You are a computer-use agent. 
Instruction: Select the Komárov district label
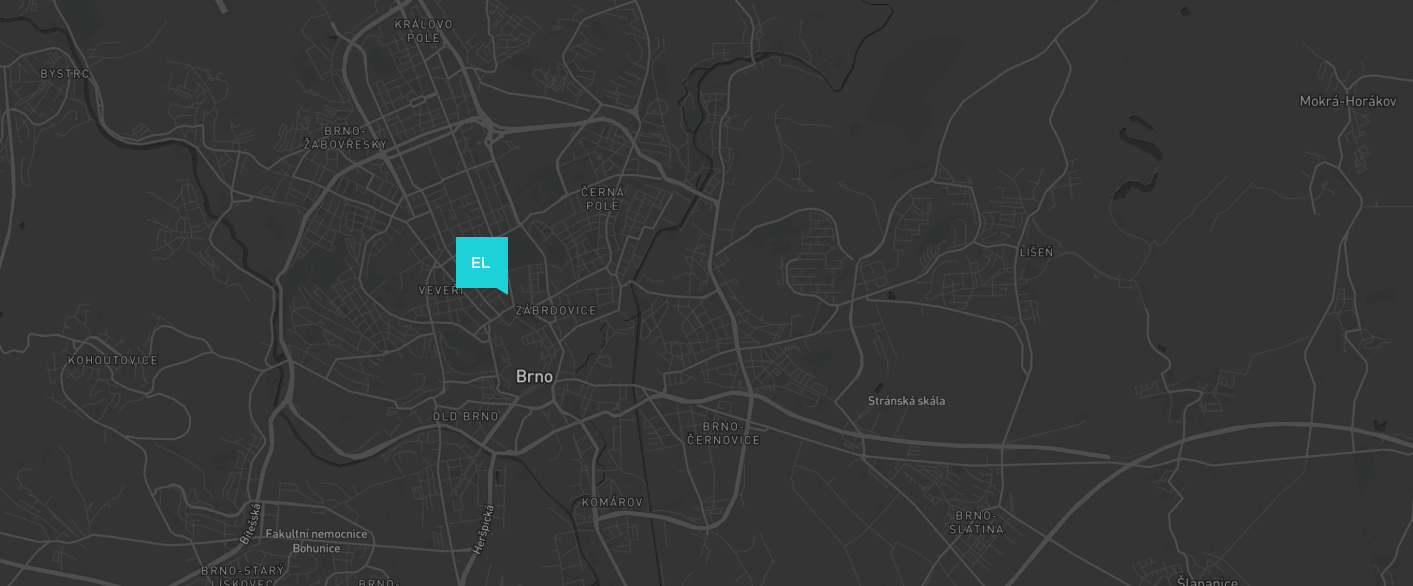(x=612, y=502)
